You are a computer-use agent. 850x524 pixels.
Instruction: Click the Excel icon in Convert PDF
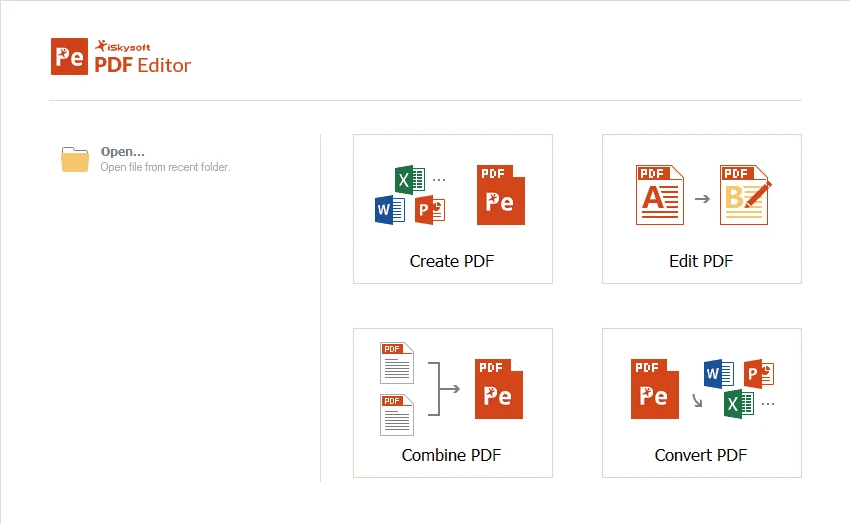tap(739, 404)
